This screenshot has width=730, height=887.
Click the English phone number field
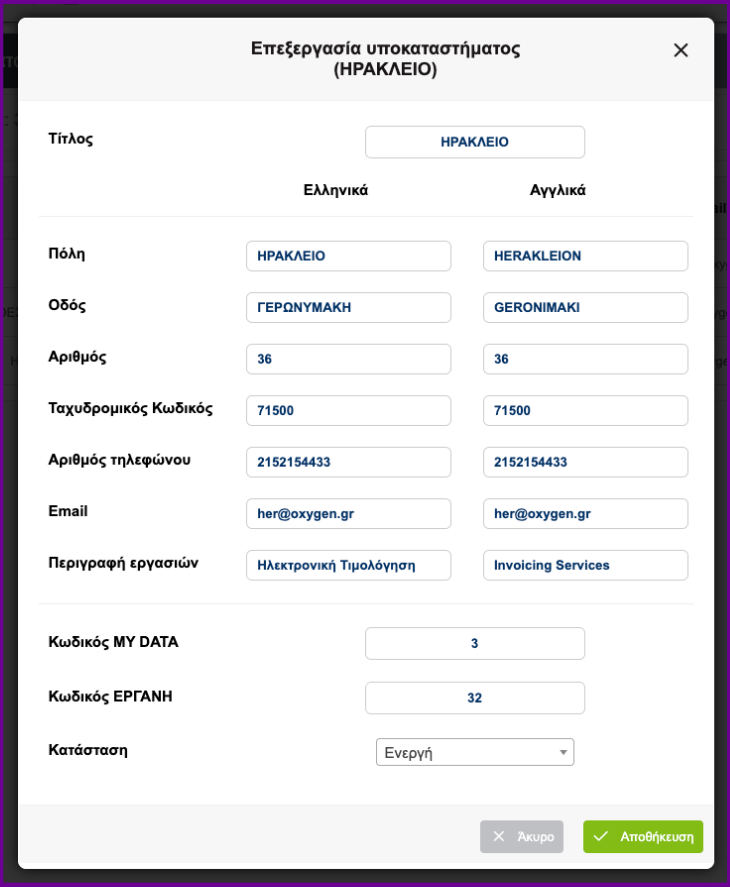(x=585, y=462)
